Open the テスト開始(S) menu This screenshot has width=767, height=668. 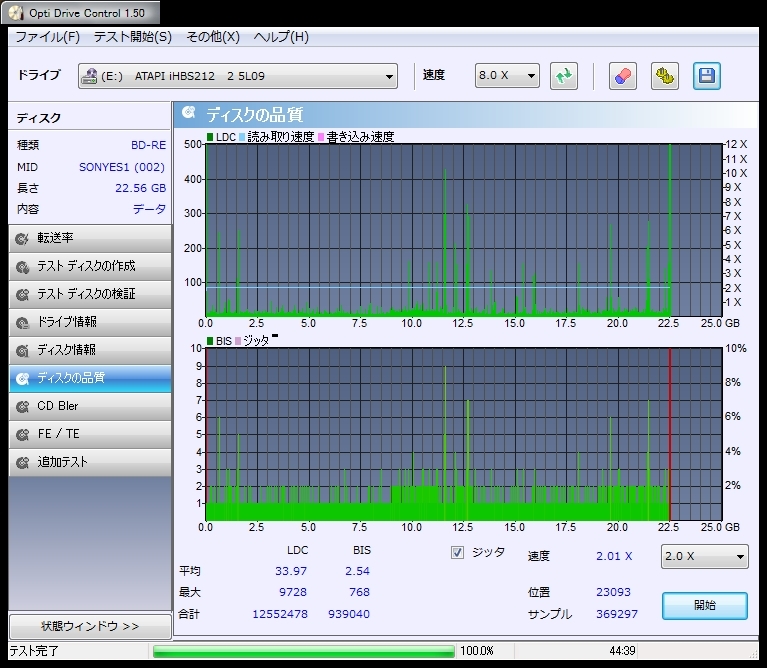point(132,37)
